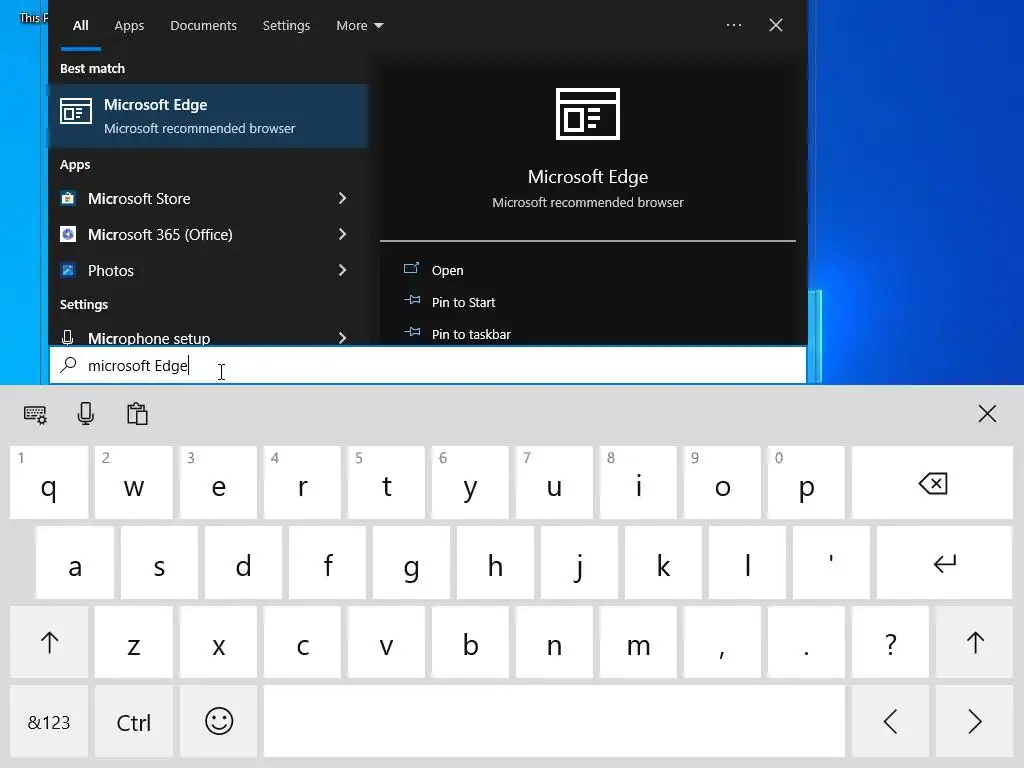Open the More filter dropdown
Screen dimensions: 1024x768
pos(359,25)
